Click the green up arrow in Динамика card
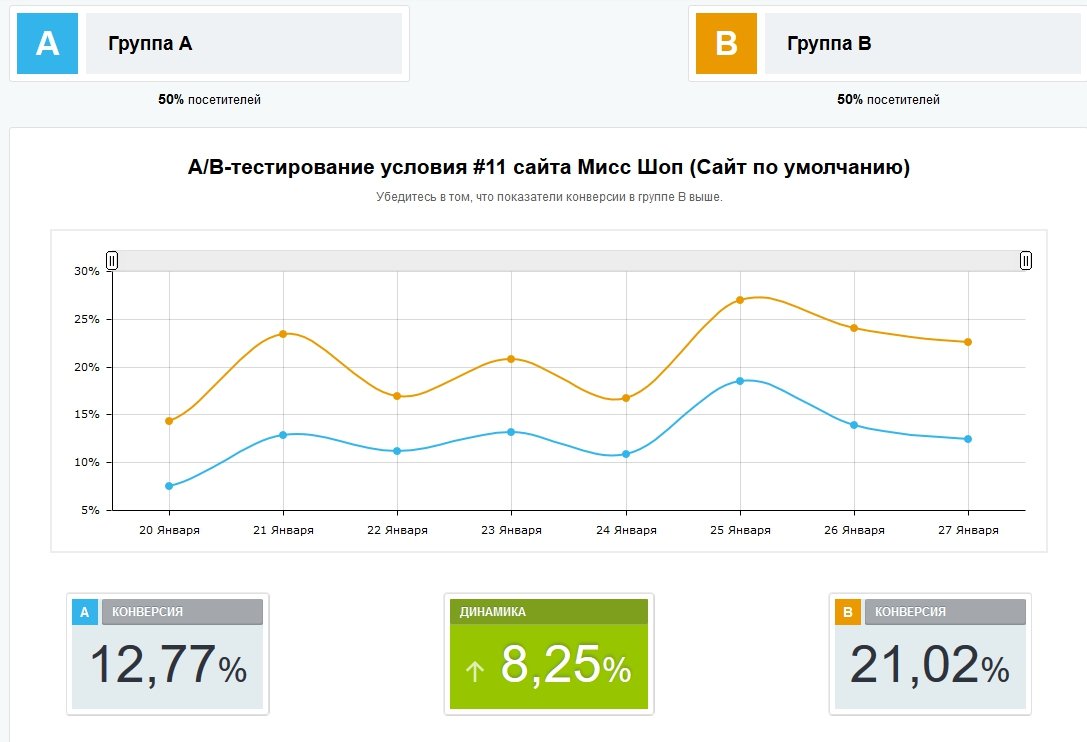 coord(474,671)
